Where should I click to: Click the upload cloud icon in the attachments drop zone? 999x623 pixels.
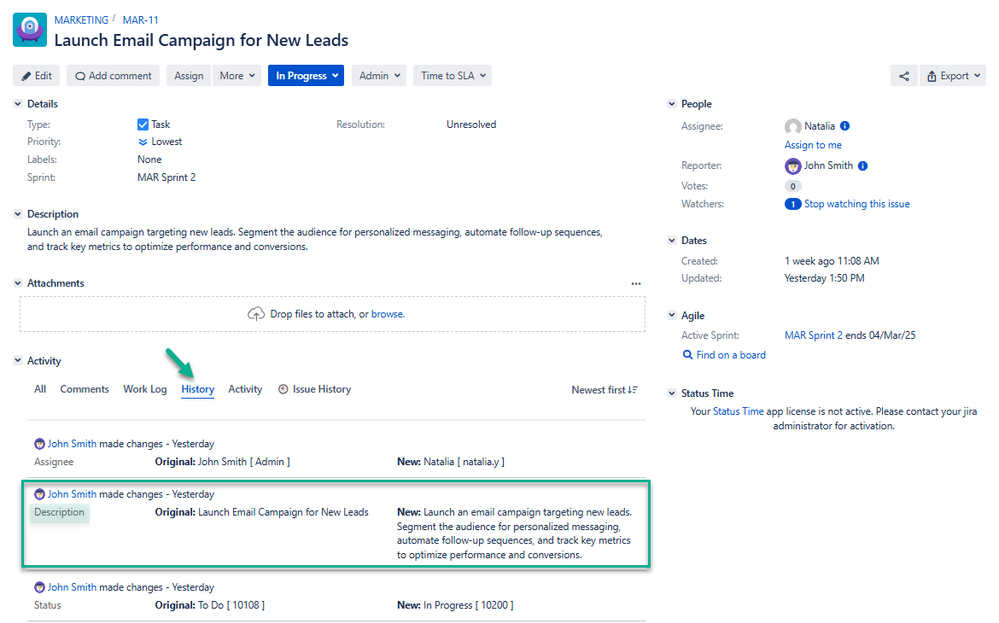(x=256, y=314)
